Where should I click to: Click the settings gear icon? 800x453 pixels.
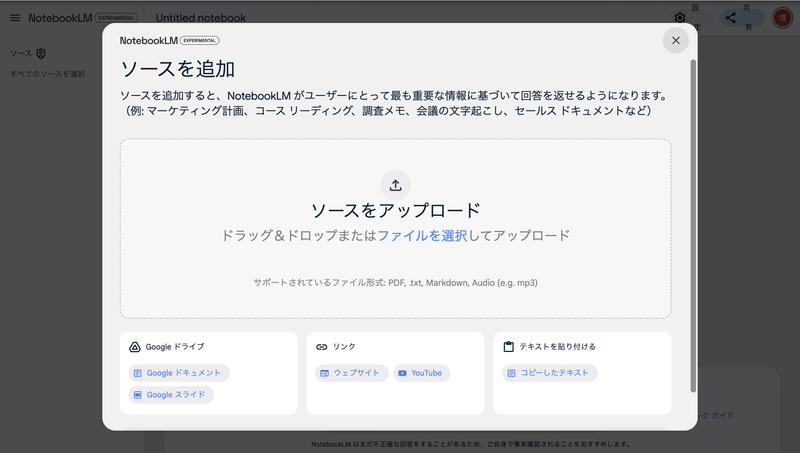pos(680,17)
